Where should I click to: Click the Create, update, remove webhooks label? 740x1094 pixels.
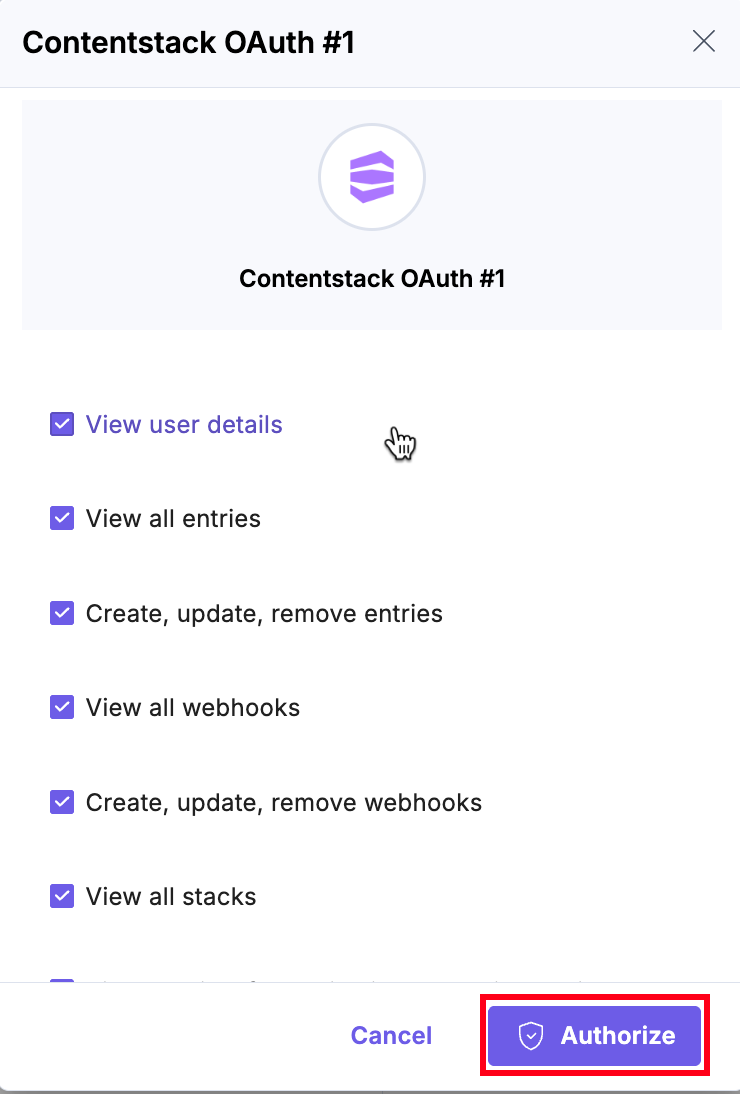coord(284,802)
